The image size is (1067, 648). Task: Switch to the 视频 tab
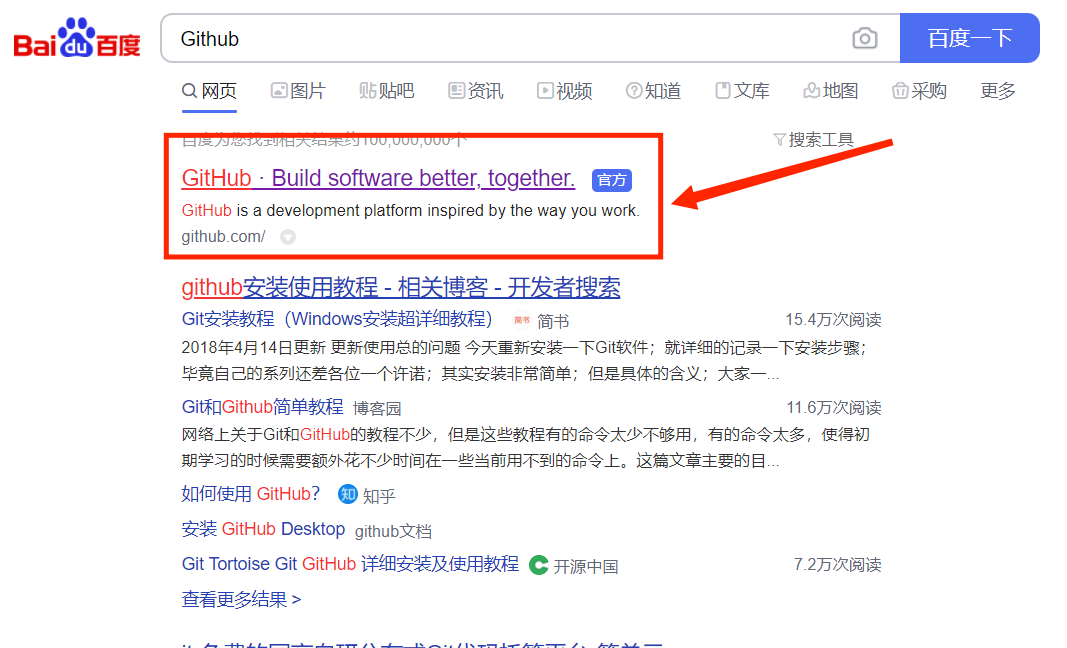tap(565, 90)
